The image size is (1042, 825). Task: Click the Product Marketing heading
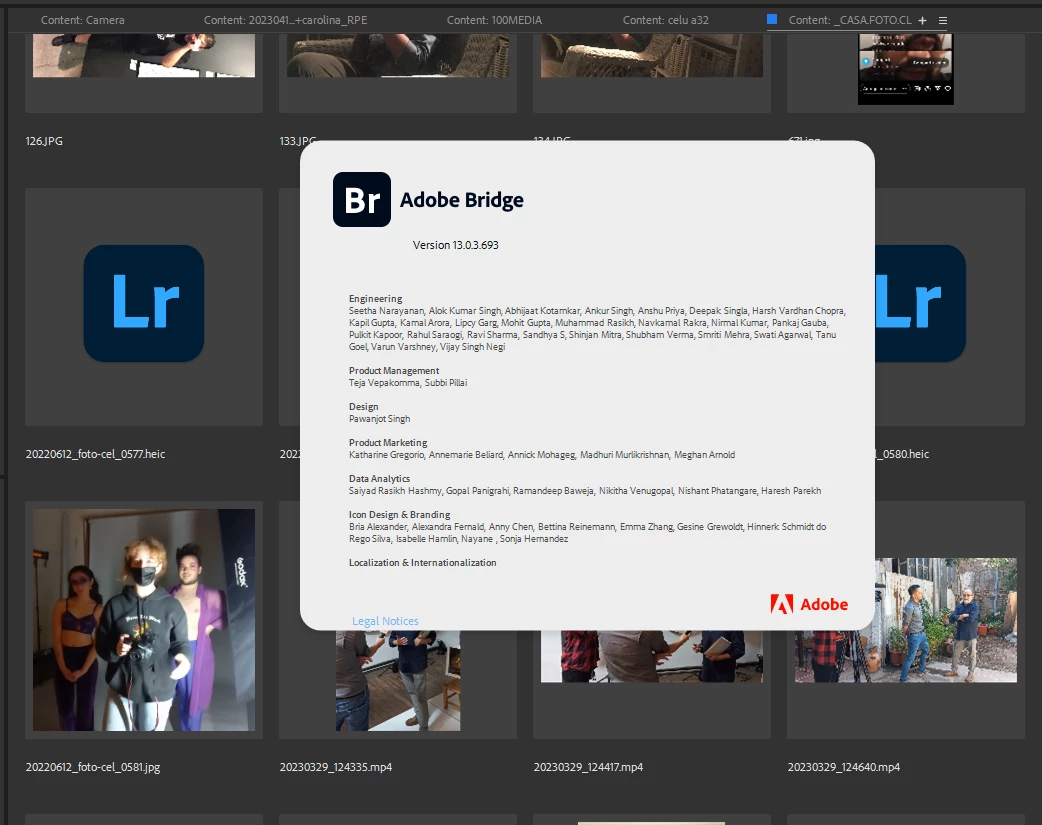click(x=388, y=442)
